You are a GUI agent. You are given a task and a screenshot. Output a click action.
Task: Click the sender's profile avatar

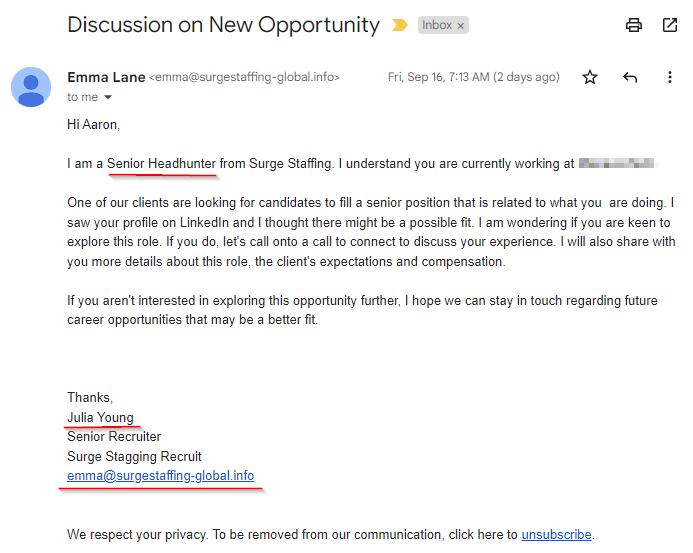(31, 86)
